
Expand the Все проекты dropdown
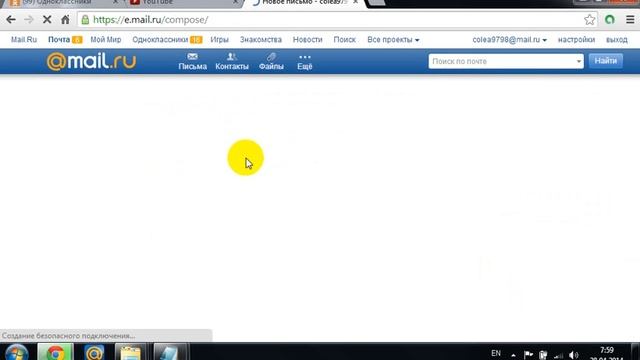(393, 40)
